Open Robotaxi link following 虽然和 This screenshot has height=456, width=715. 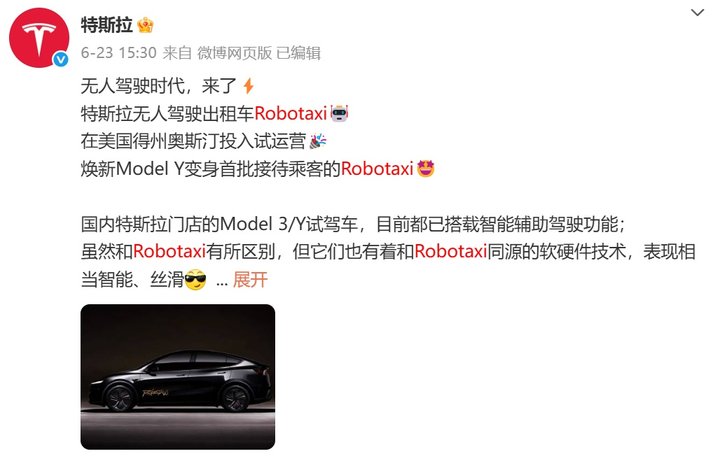170,252
